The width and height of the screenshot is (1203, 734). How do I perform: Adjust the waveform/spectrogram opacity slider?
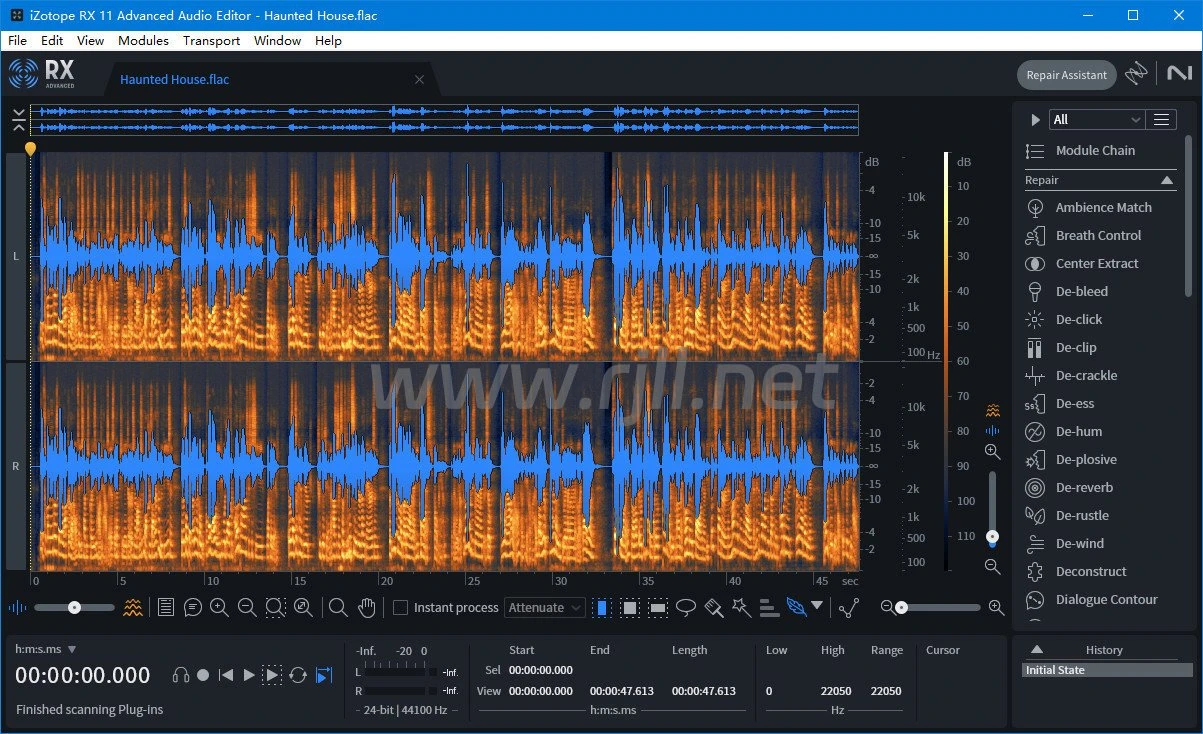74,607
